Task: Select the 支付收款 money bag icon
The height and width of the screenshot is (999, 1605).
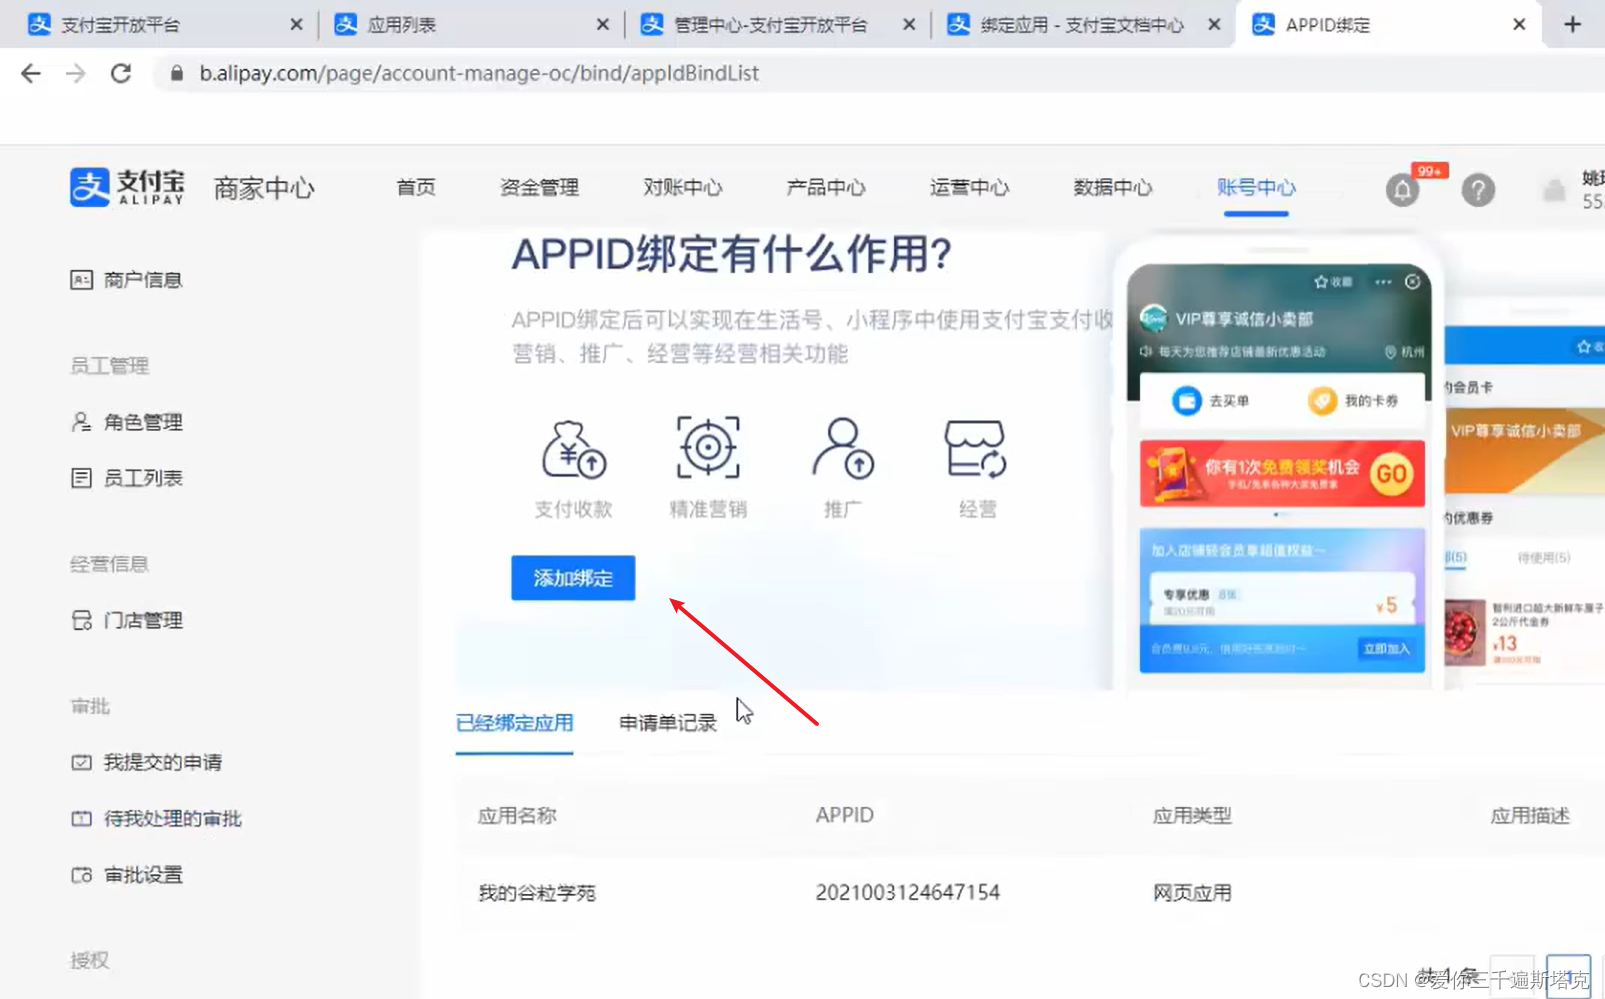Action: (x=572, y=450)
